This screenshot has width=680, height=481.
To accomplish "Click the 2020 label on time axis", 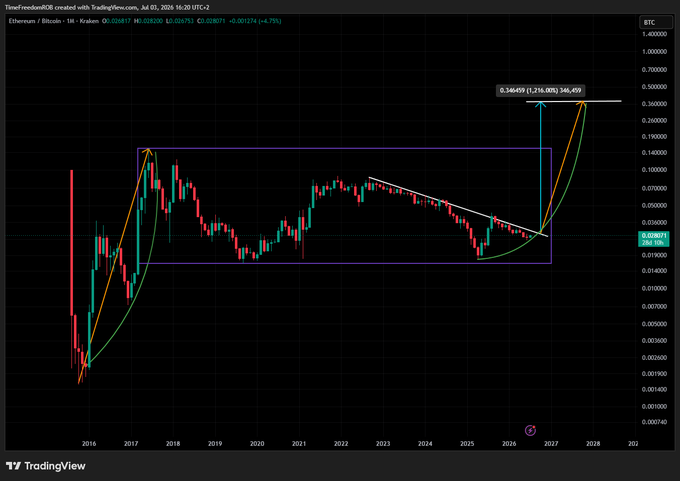I will point(257,444).
